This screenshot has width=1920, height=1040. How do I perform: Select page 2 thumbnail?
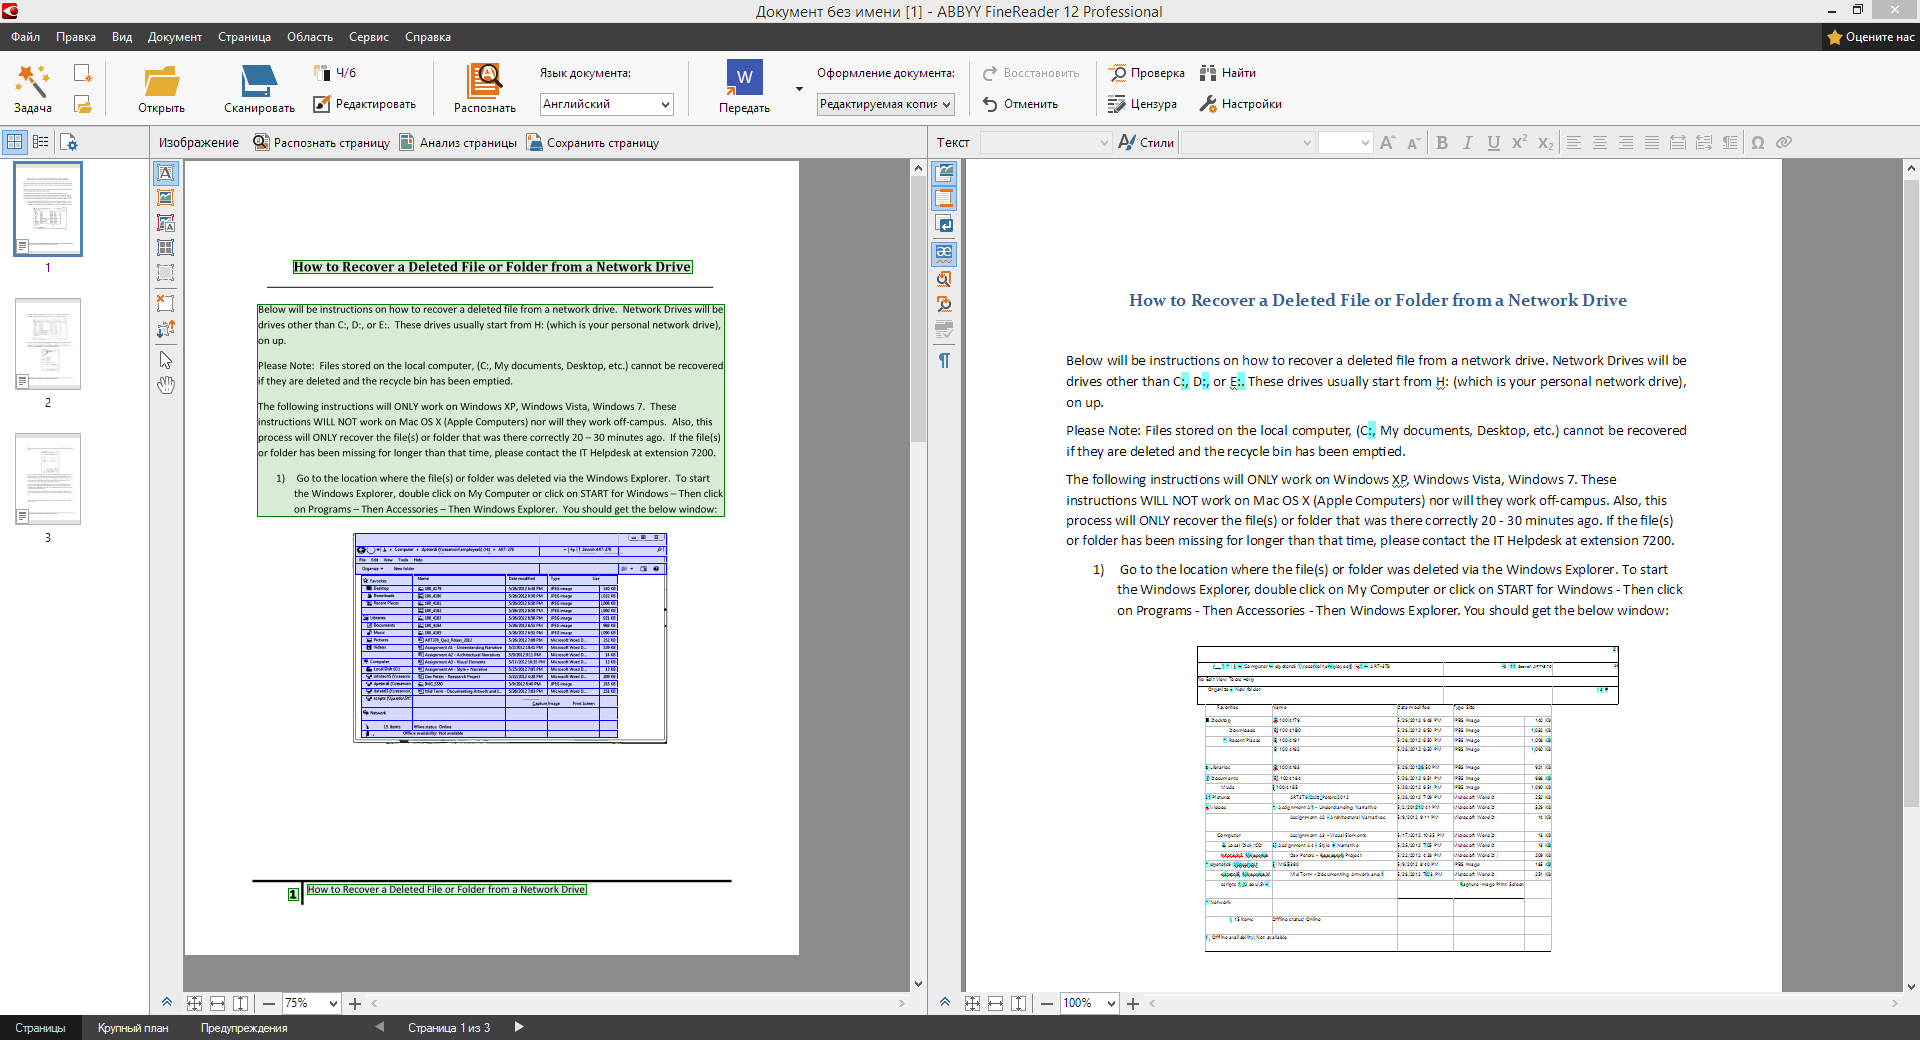[x=48, y=344]
